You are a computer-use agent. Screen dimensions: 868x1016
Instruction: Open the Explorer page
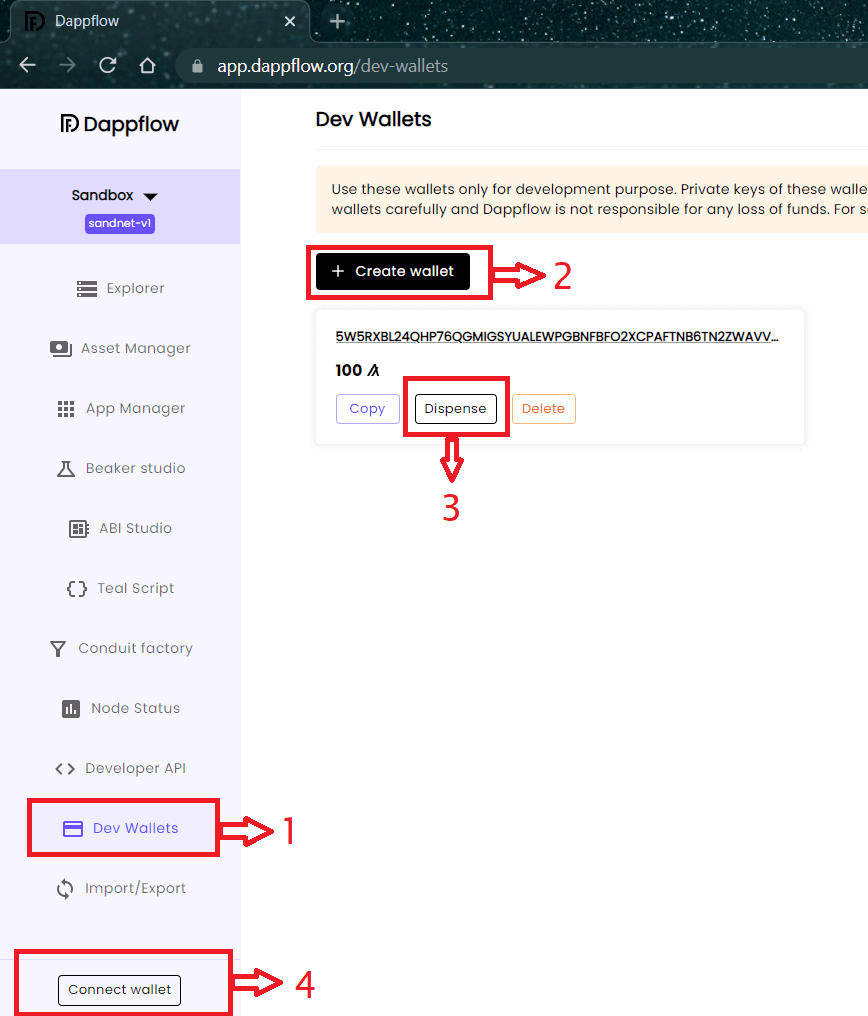click(x=135, y=288)
